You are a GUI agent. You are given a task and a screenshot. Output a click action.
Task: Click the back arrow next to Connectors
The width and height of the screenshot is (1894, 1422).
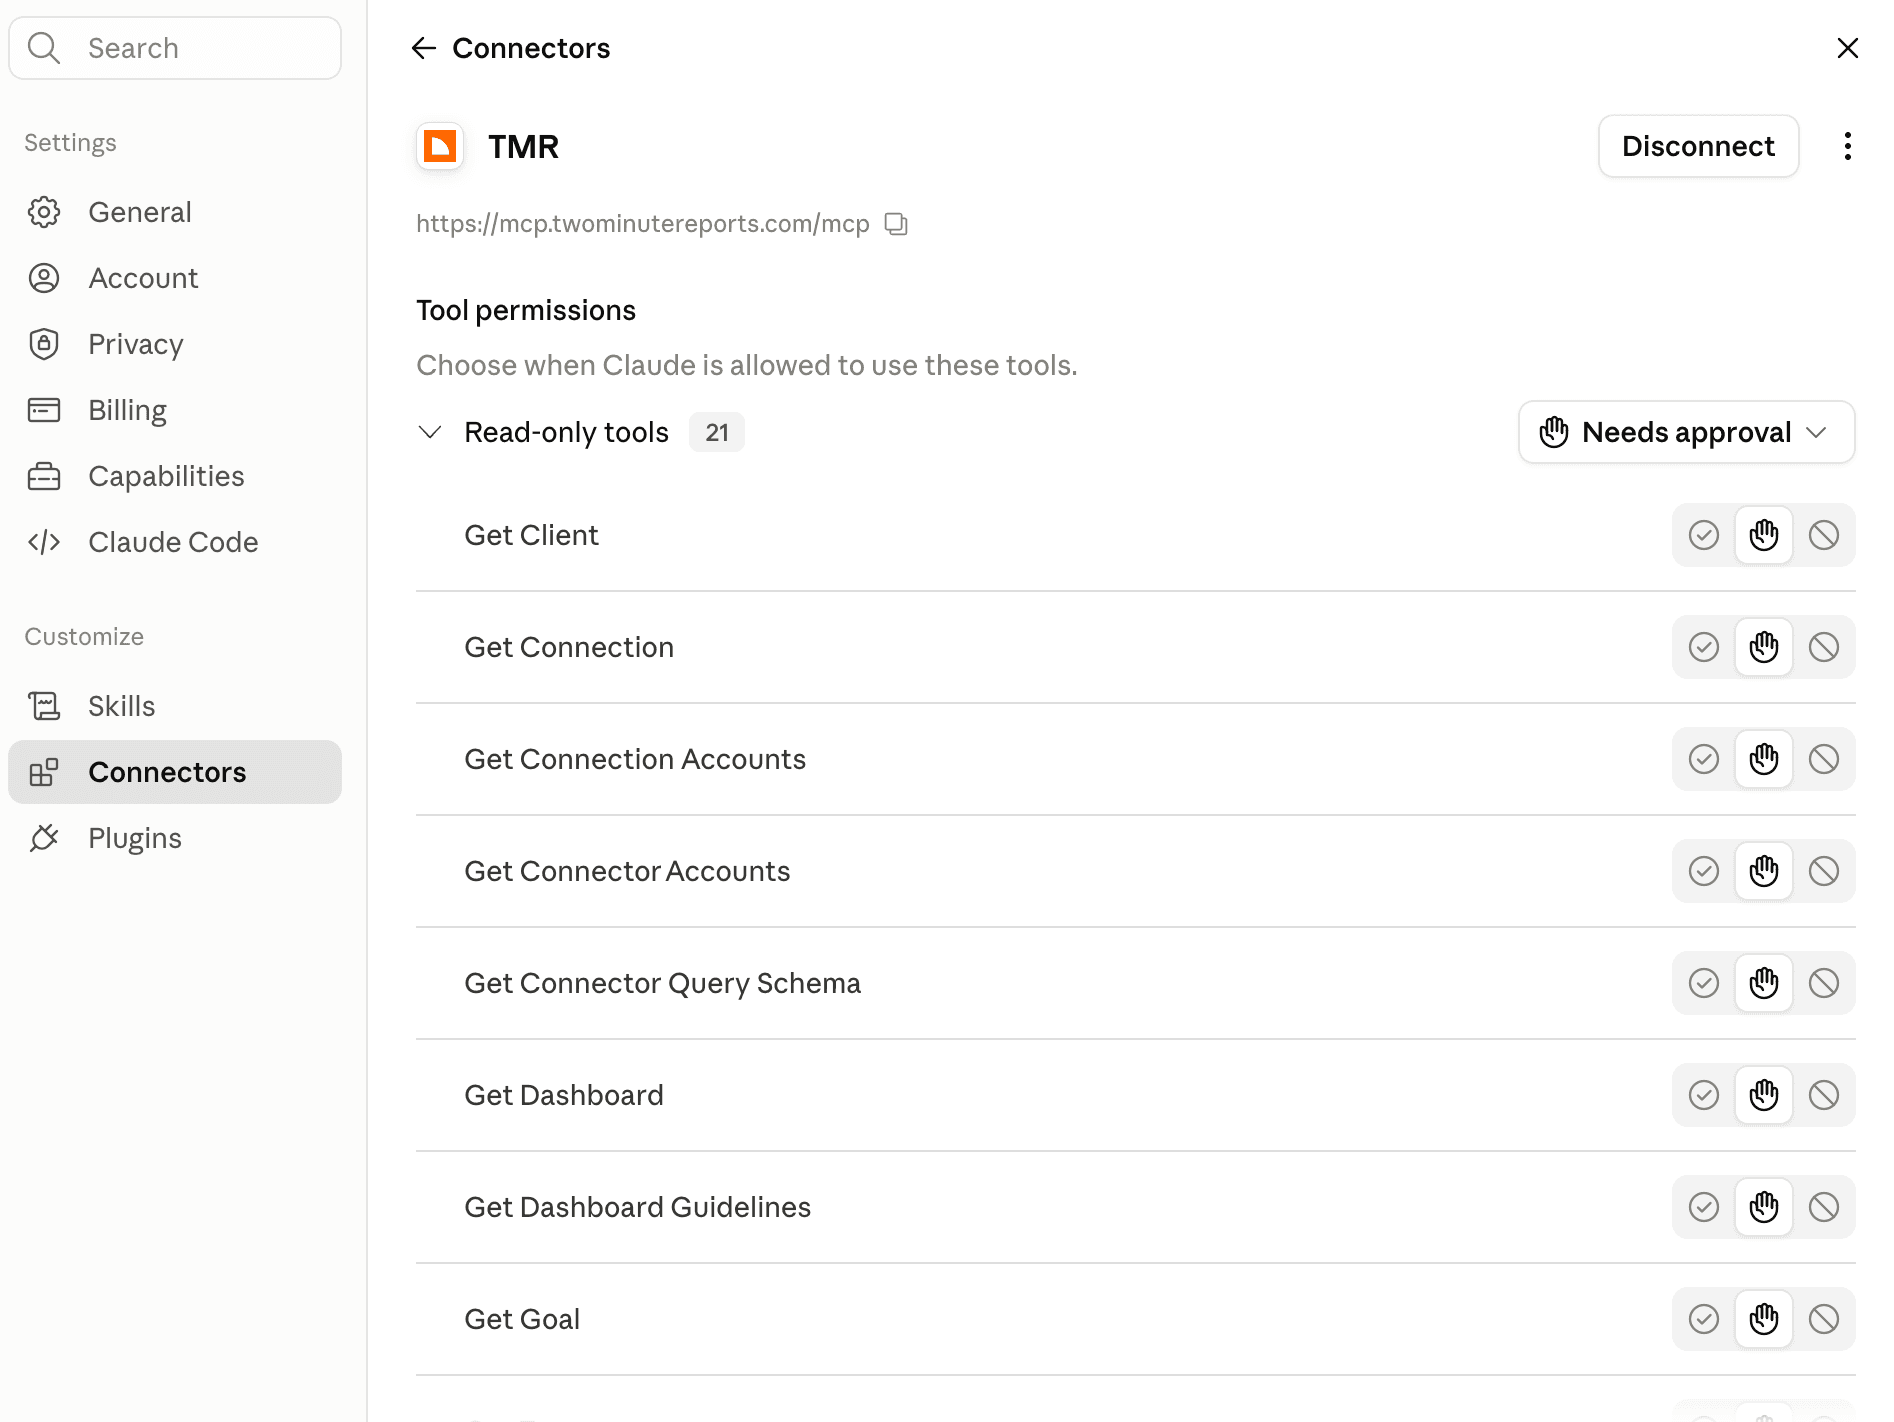click(424, 48)
